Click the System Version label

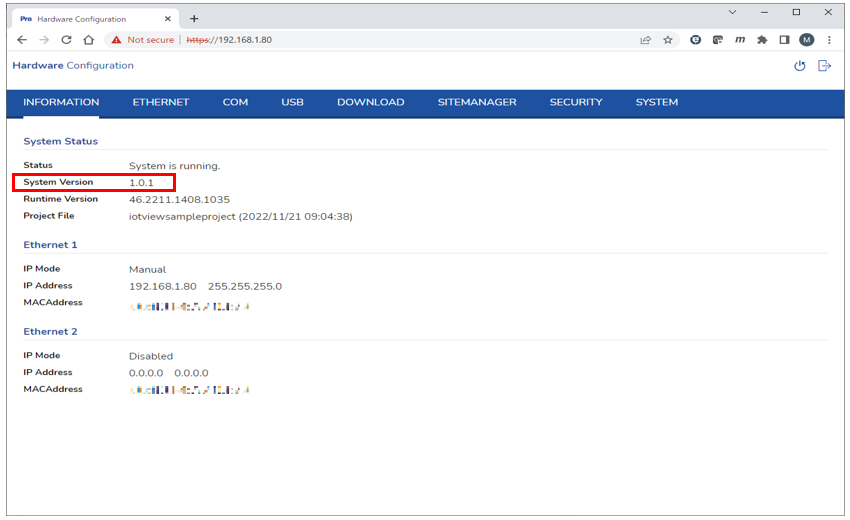58,182
